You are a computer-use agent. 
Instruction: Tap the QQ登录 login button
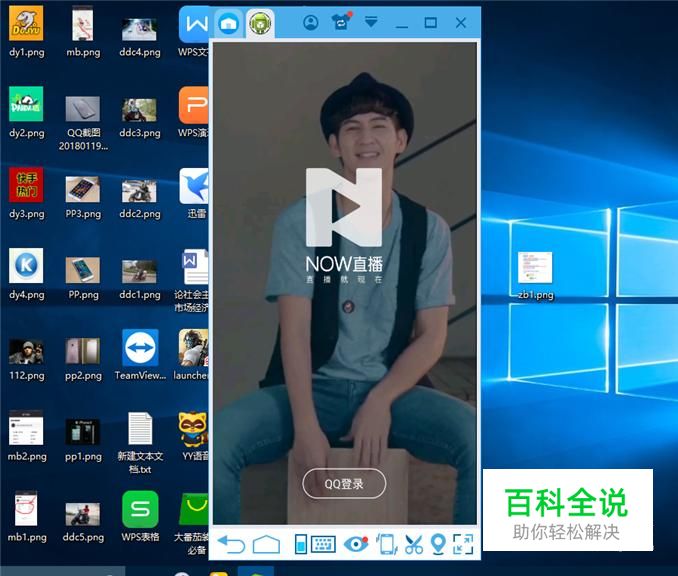pyautogui.click(x=344, y=483)
